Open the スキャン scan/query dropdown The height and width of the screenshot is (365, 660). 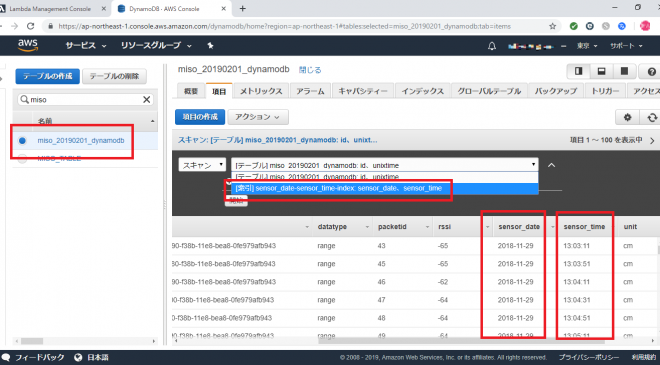202,165
